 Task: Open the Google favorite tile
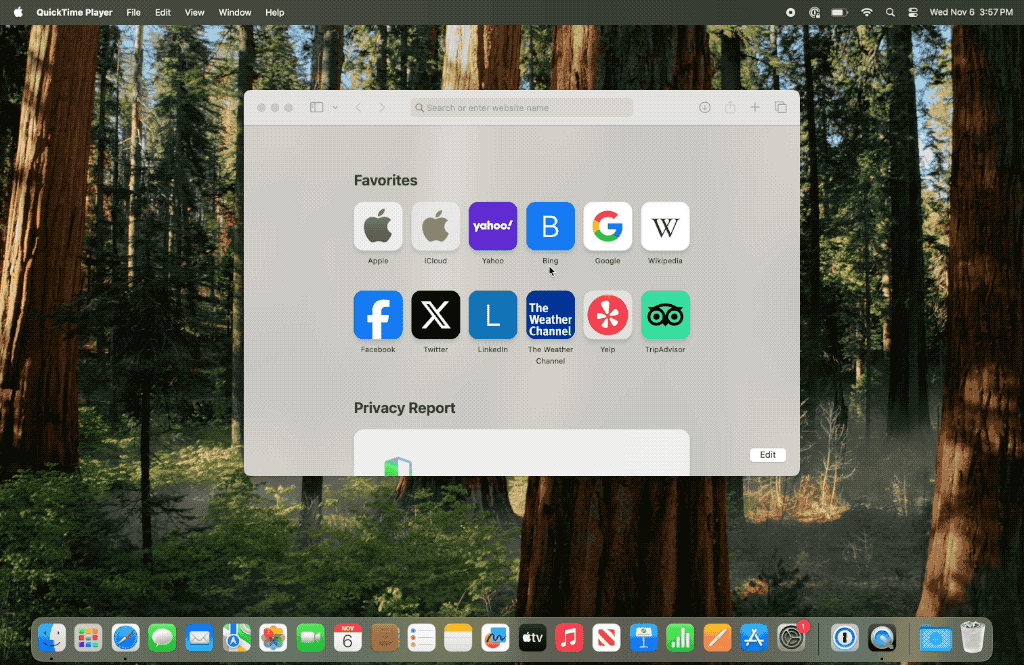click(607, 226)
